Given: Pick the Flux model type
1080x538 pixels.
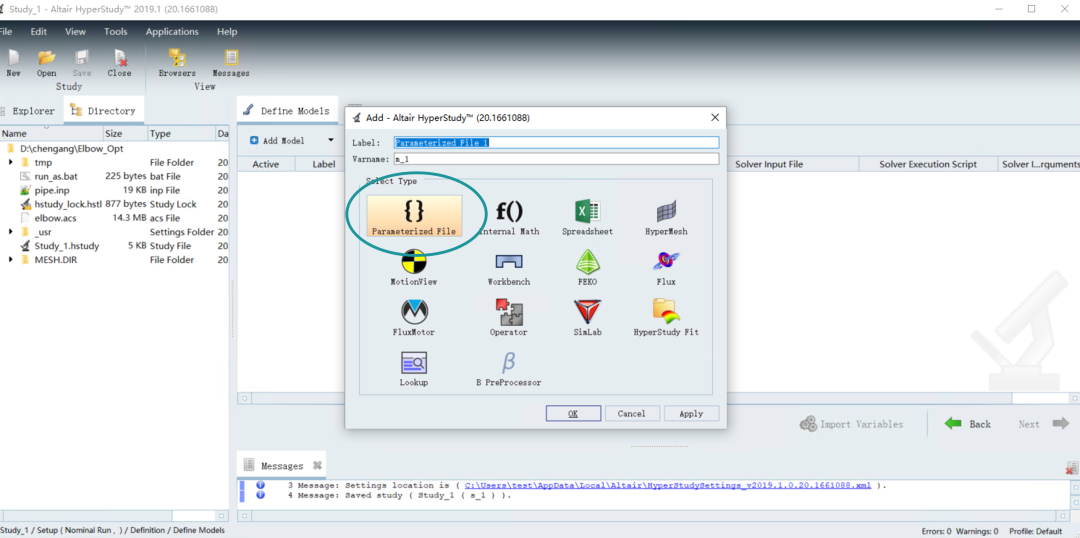Looking at the screenshot, I should point(665,268).
